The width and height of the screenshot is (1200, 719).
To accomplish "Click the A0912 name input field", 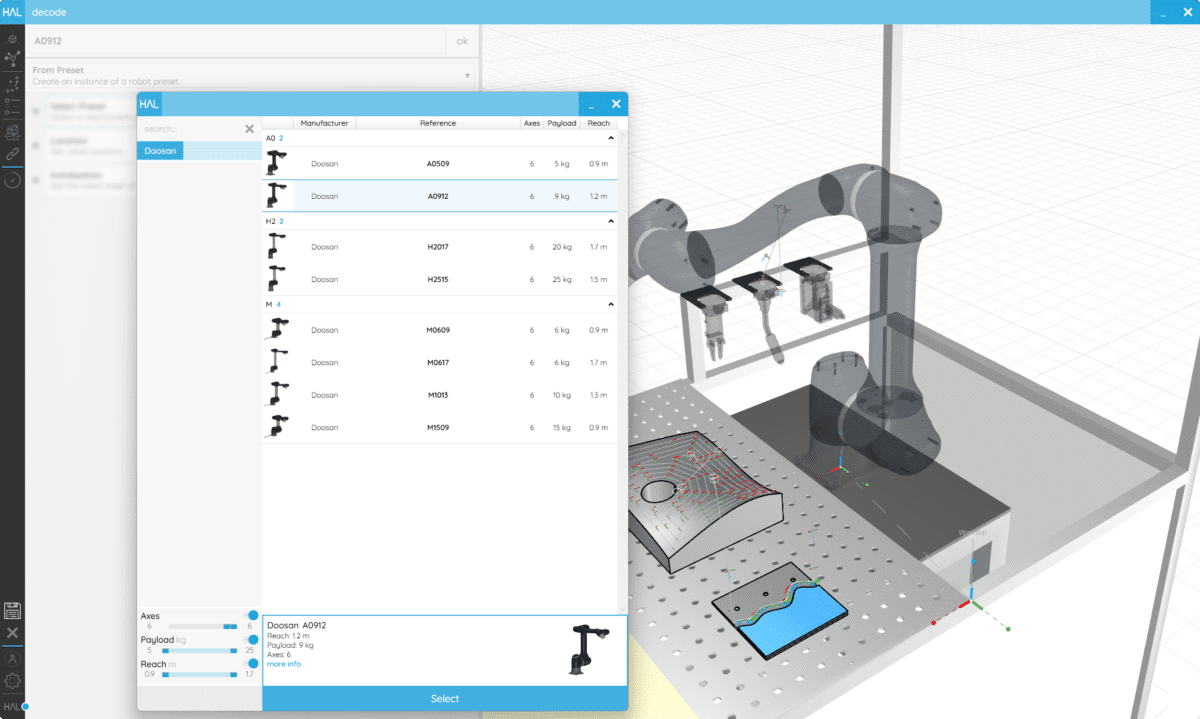I will pos(237,41).
